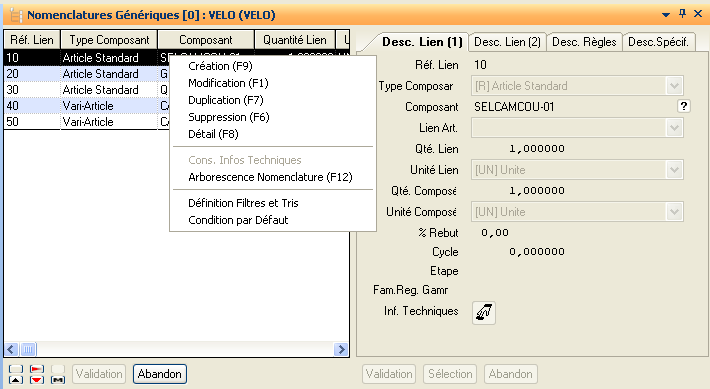Viewport: 710px width, 389px height.
Task: Open the title bar dropdown arrow menu
Action: click(x=666, y=14)
